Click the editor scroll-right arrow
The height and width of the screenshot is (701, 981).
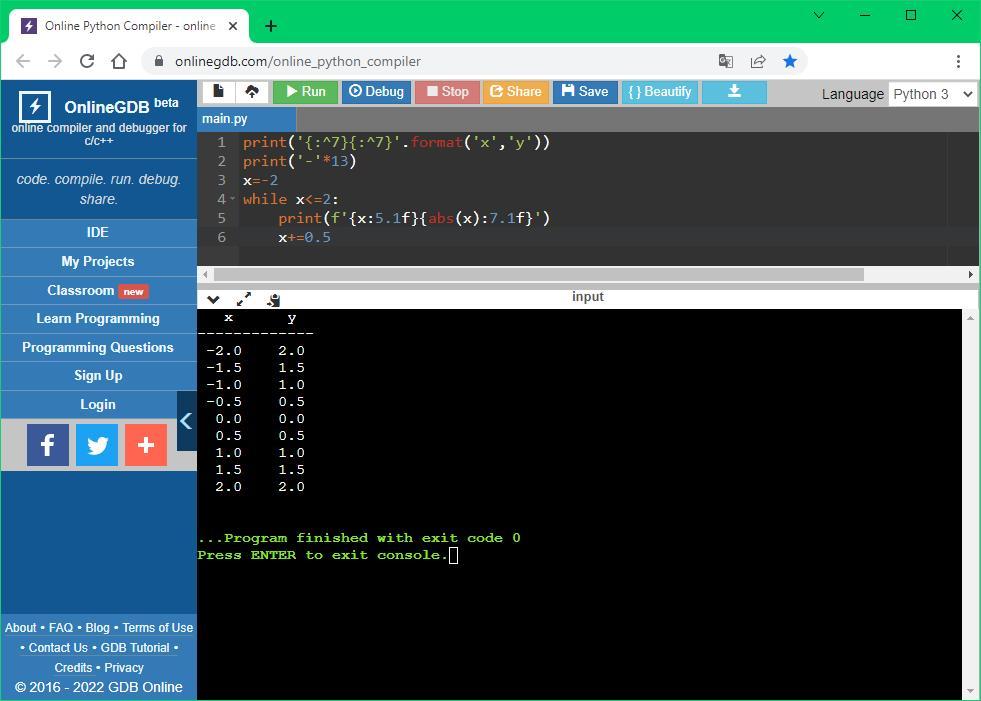[970, 274]
